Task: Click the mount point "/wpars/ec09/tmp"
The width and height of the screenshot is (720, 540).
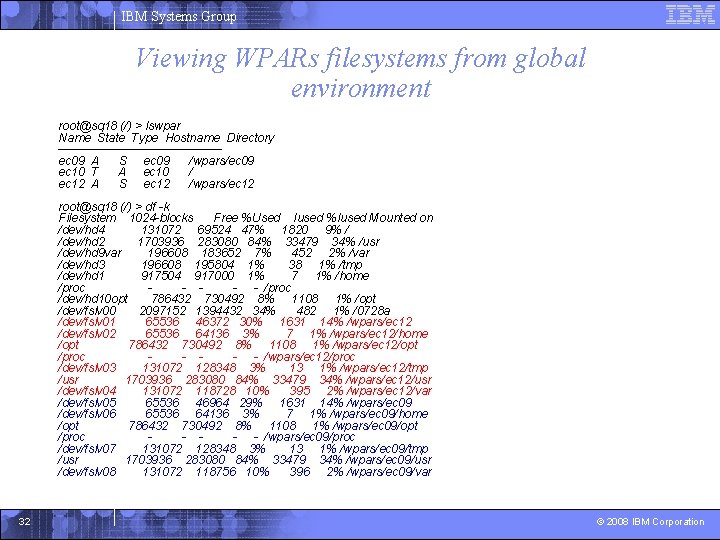Action: pos(384,448)
